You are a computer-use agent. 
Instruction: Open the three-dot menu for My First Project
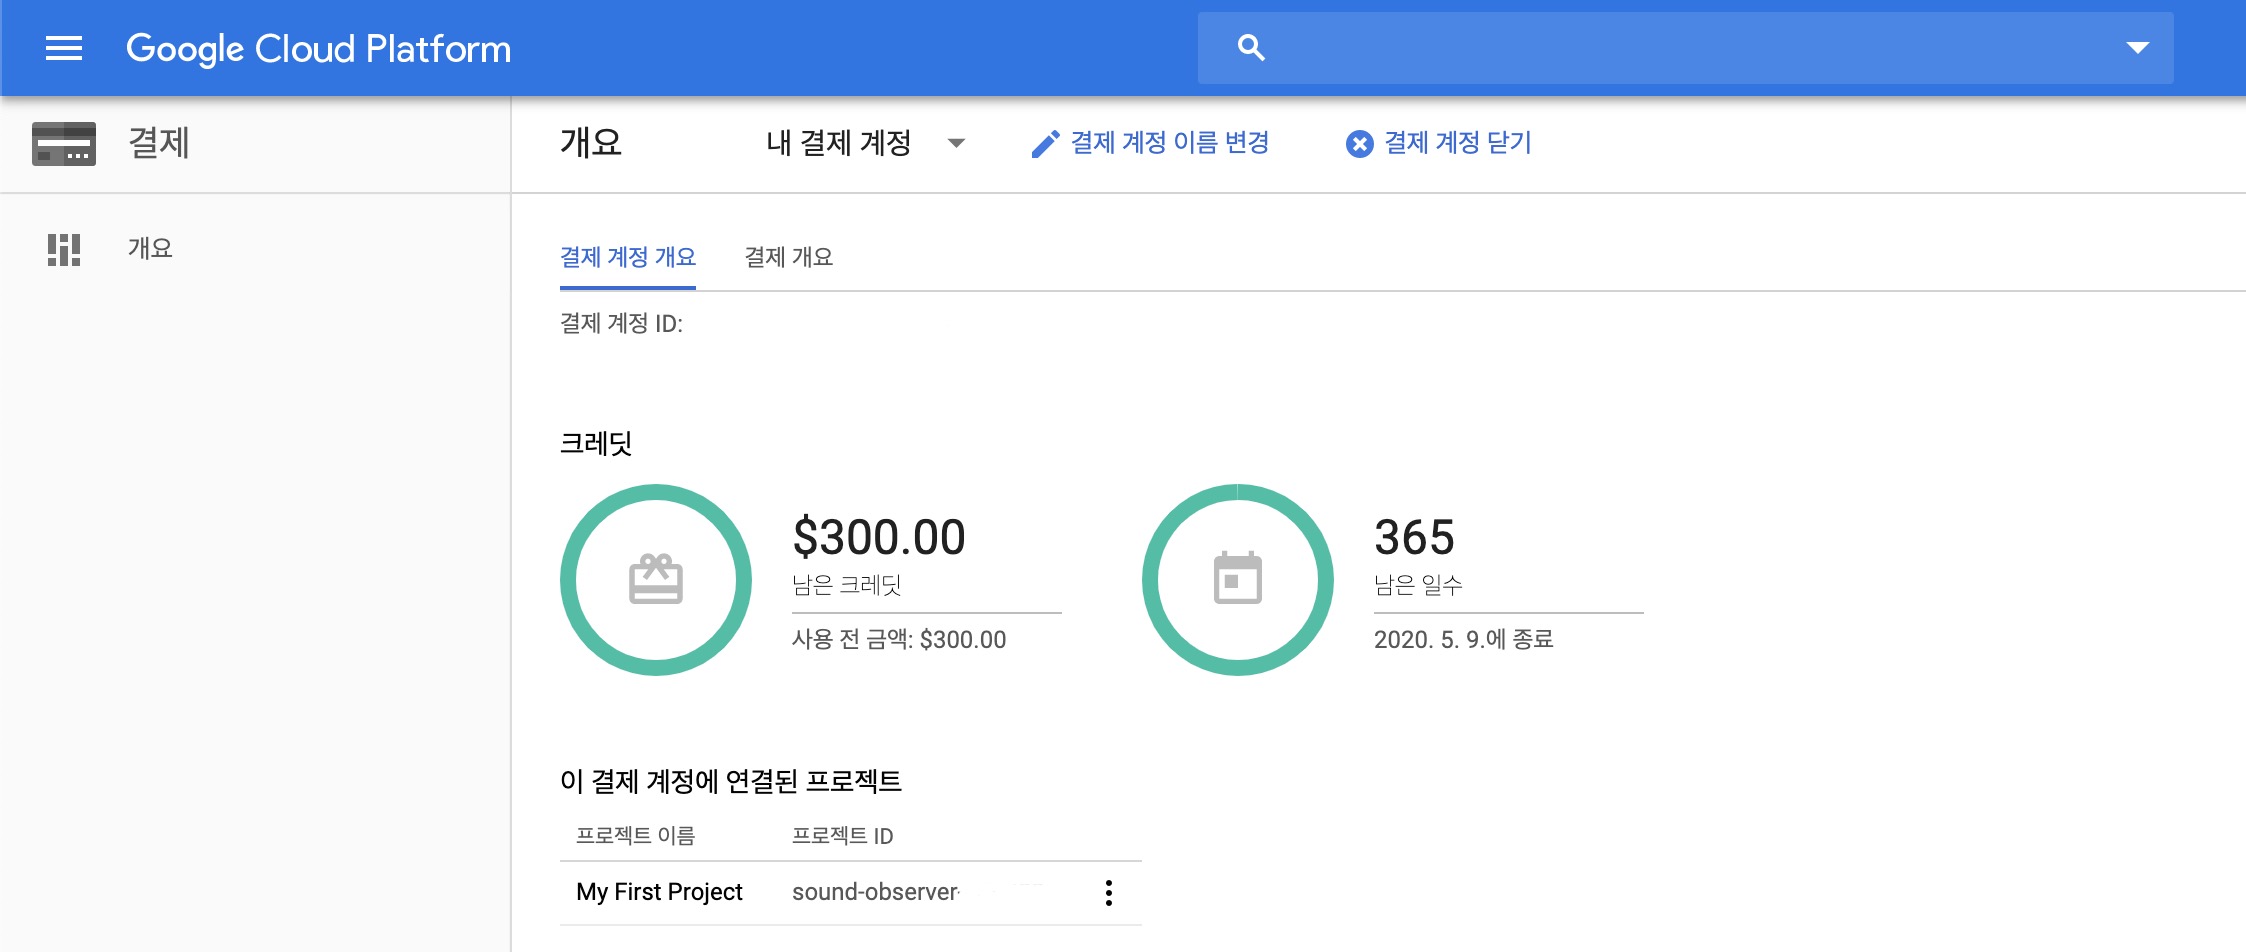coord(1108,893)
